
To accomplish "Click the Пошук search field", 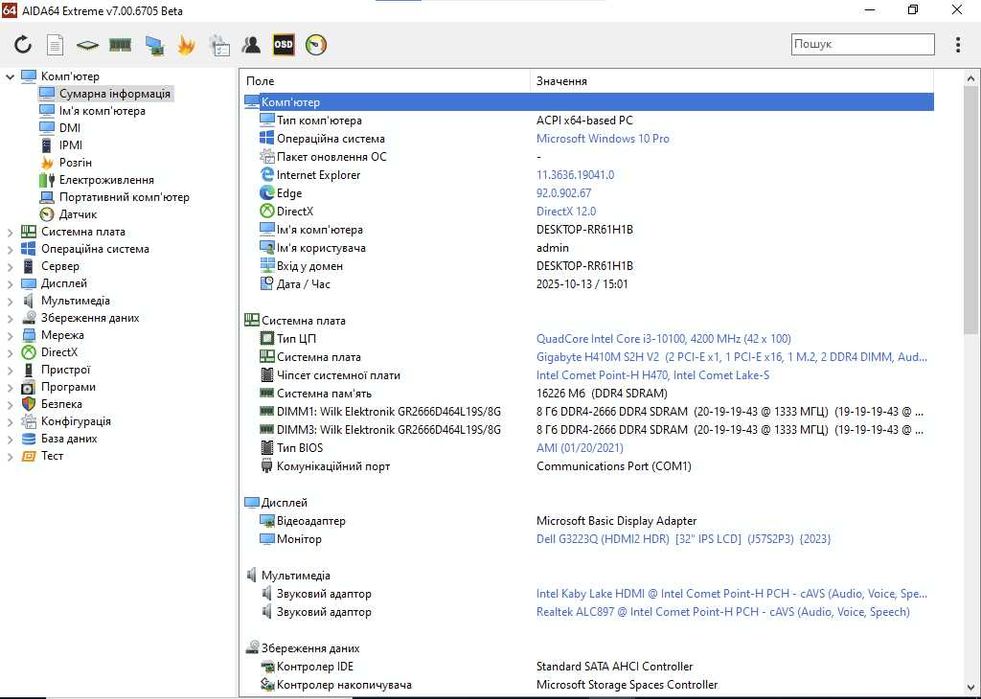I will coord(863,44).
